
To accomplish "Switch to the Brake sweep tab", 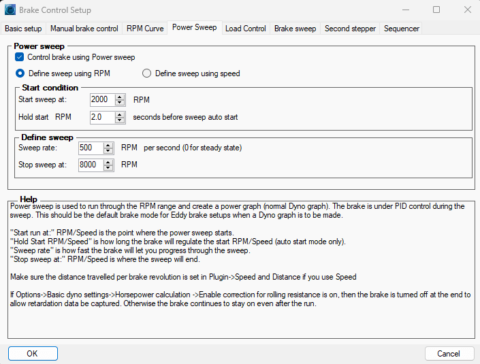I will click(x=295, y=29).
